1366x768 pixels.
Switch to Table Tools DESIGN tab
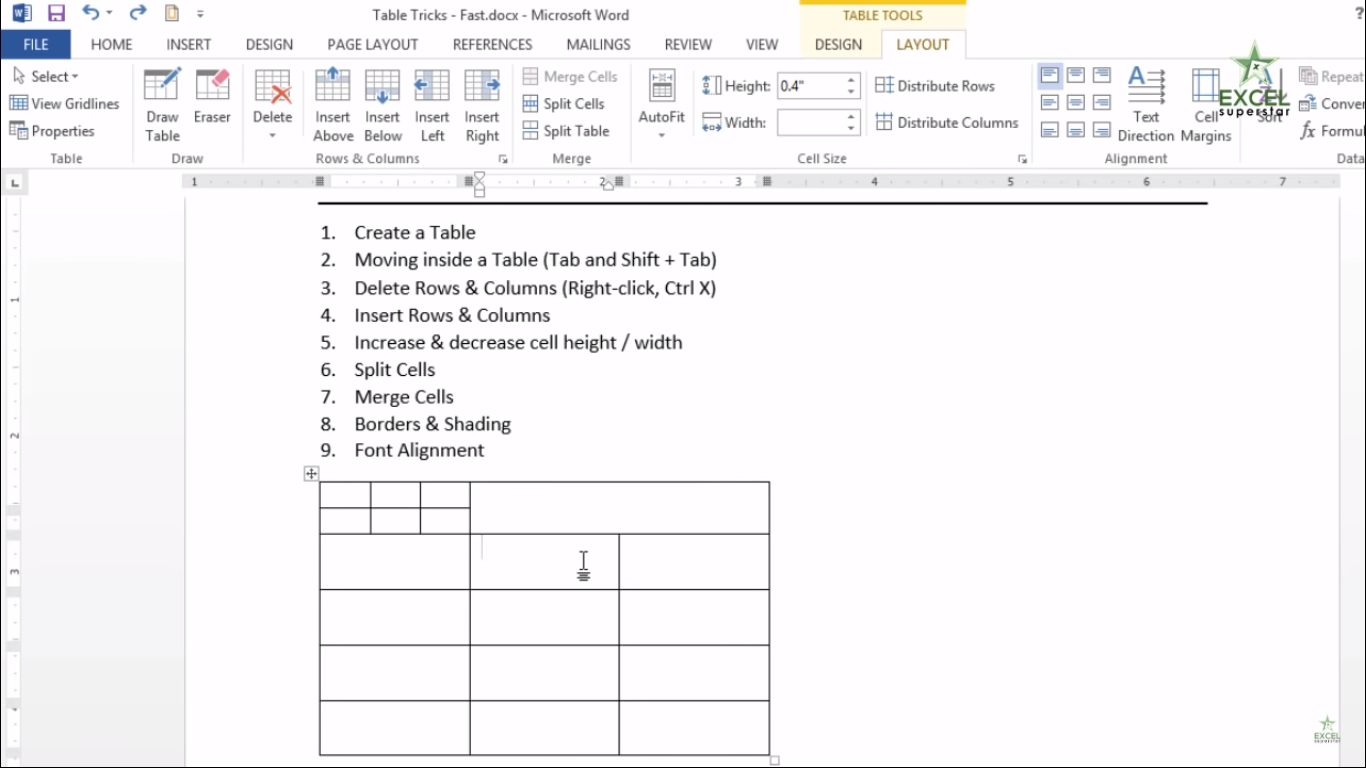[838, 45]
